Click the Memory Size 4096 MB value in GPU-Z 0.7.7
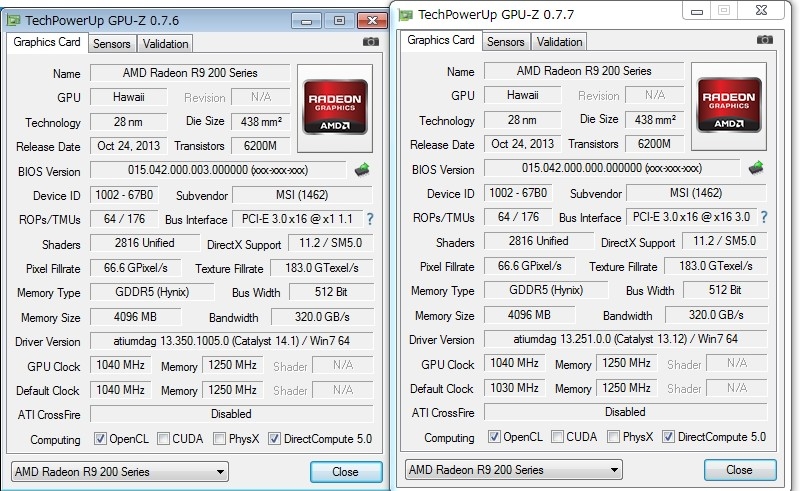The image size is (800, 491). (529, 315)
